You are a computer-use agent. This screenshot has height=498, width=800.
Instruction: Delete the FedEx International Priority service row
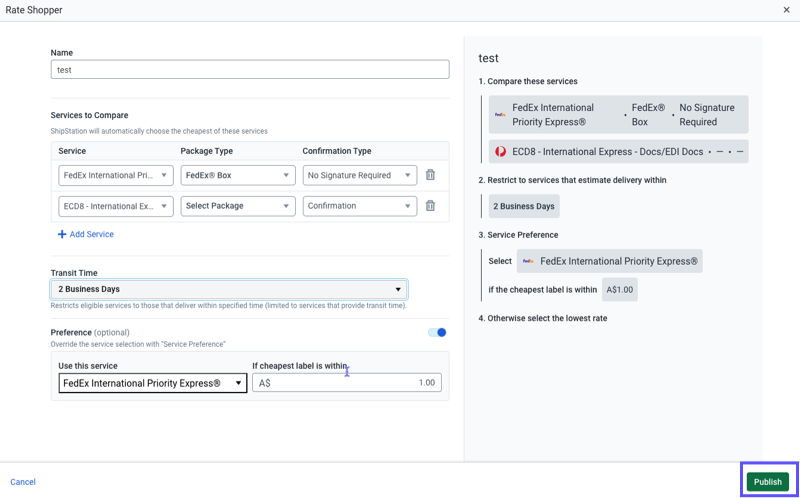point(430,175)
